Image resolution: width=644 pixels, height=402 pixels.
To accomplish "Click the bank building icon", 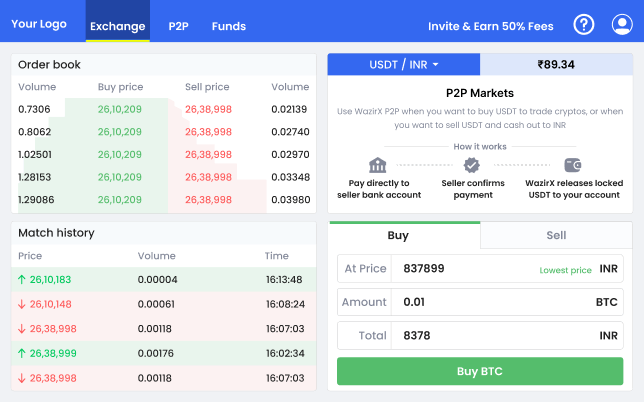I will click(377, 165).
